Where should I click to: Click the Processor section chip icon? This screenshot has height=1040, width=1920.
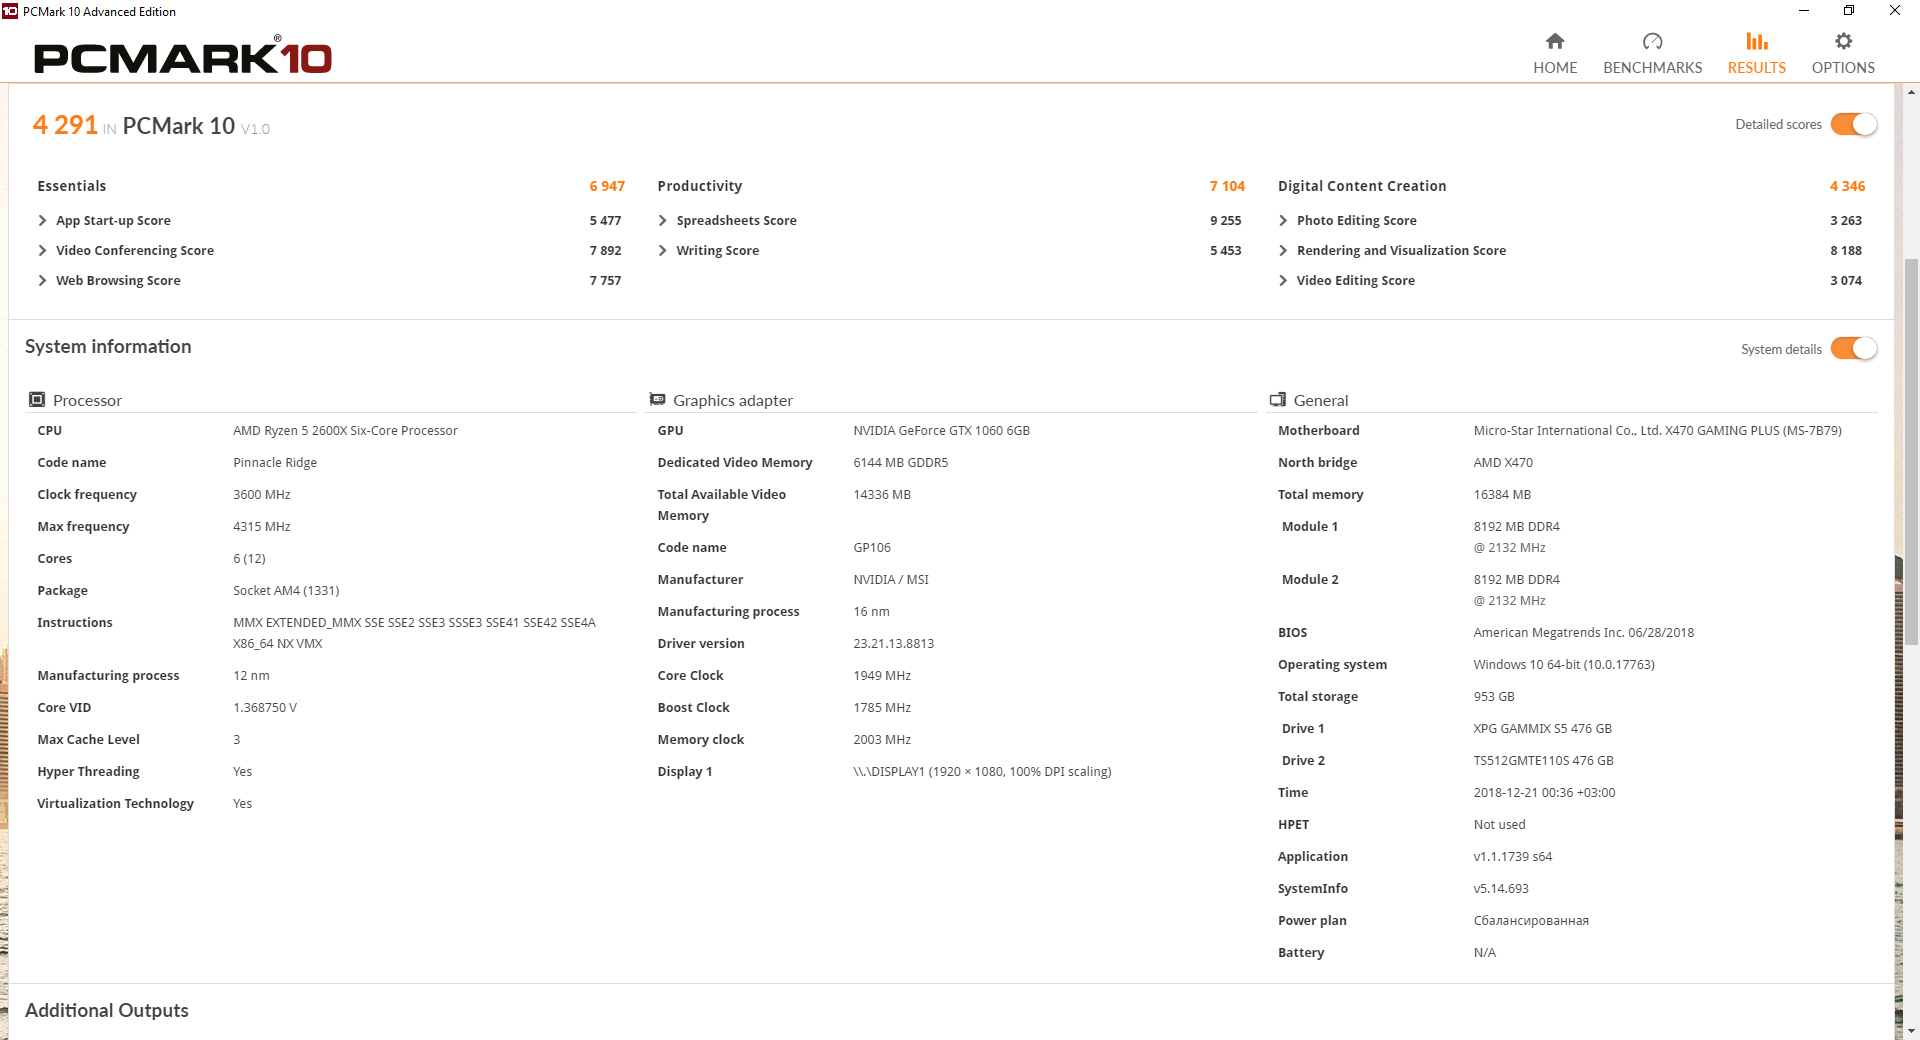point(37,400)
